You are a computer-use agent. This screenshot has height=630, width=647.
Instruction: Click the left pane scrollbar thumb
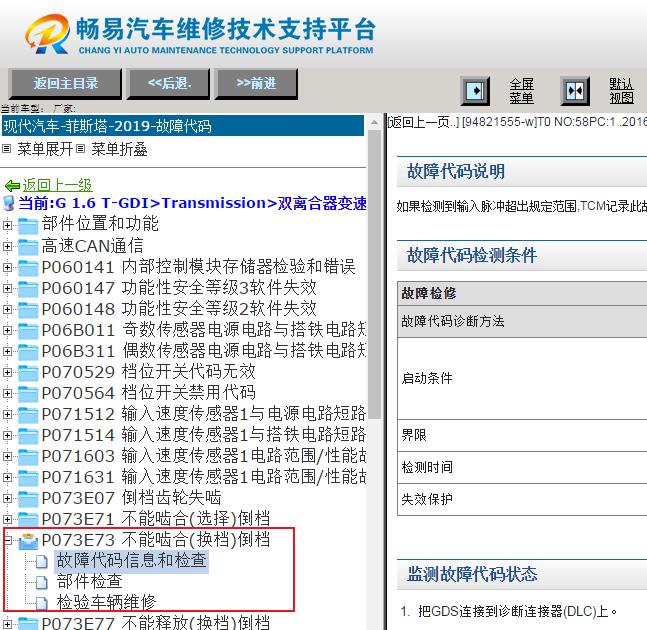[374, 274]
